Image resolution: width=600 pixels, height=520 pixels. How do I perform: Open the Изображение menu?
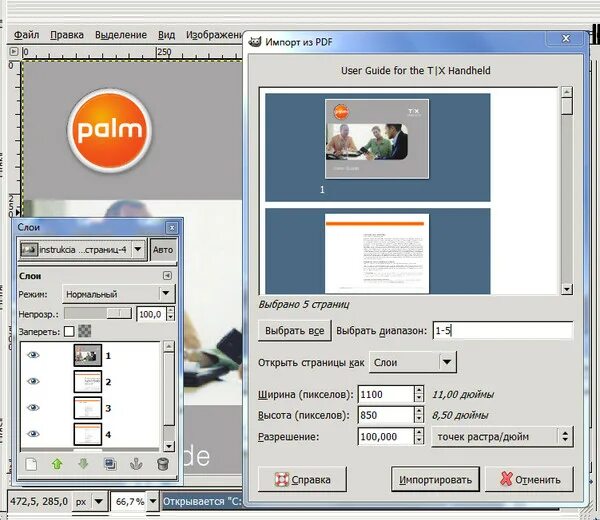tap(214, 35)
